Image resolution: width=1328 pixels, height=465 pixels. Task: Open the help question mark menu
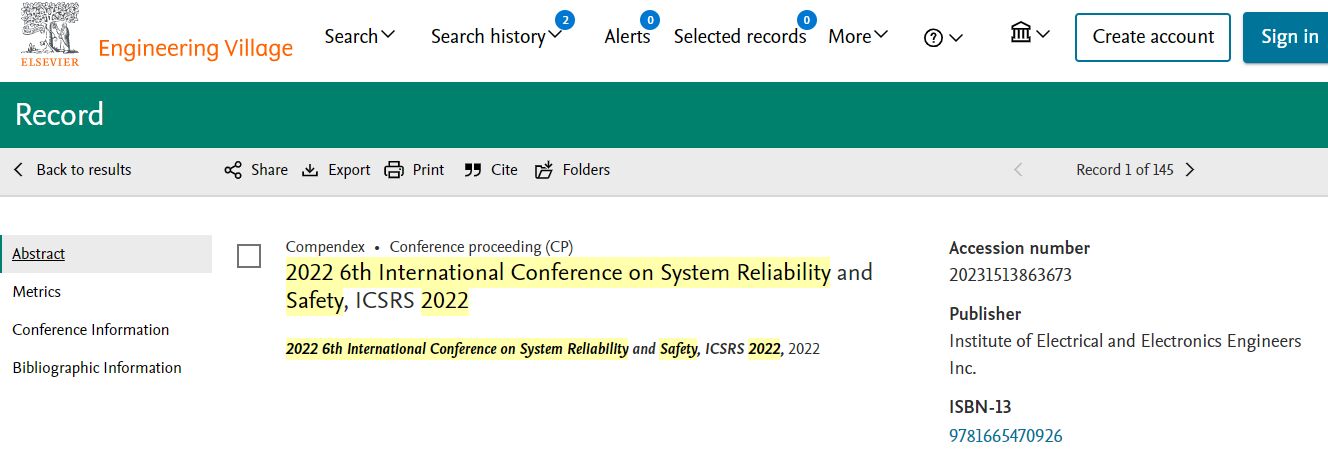[x=943, y=38]
